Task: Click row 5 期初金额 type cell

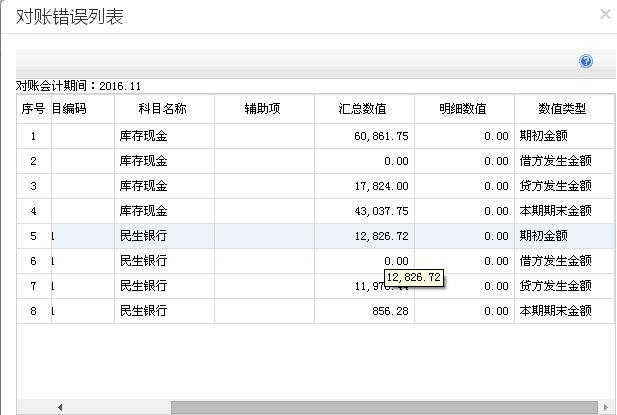Action: coord(564,236)
